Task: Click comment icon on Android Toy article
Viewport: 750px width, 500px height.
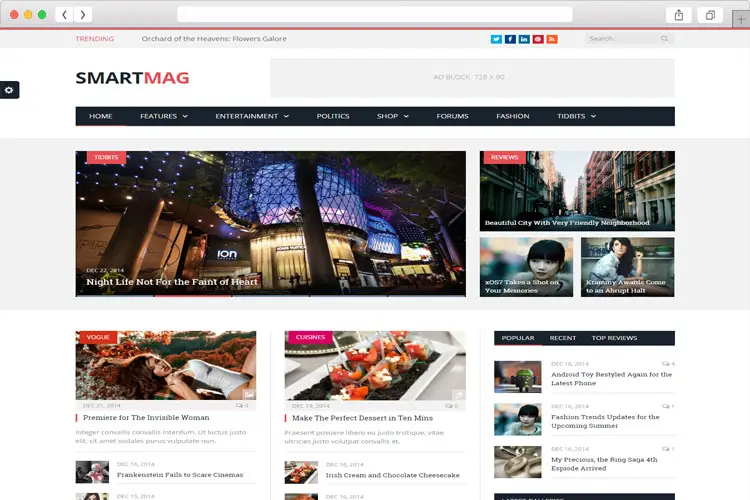Action: 665,364
